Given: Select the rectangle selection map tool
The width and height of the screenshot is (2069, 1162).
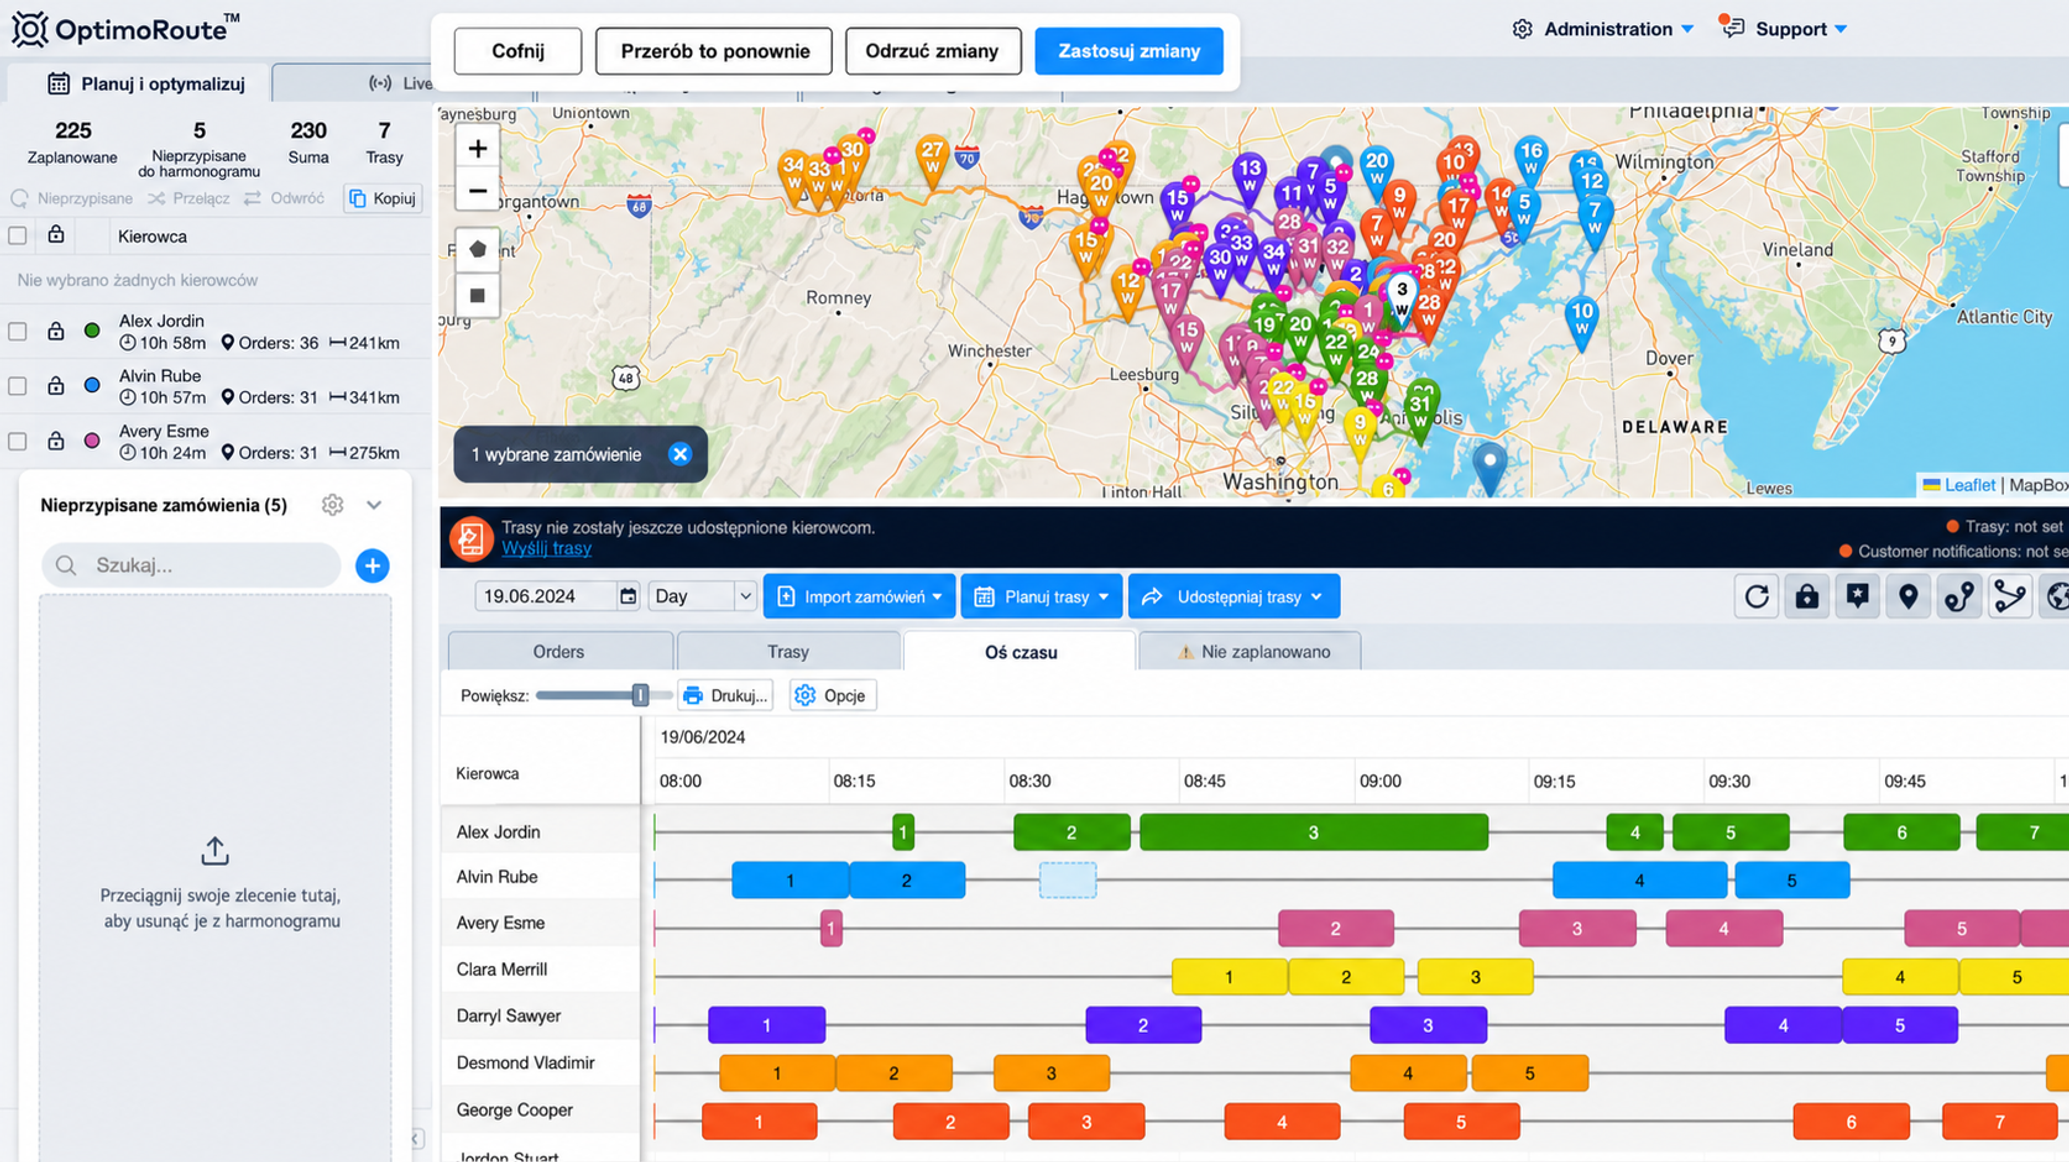Looking at the screenshot, I should (x=477, y=295).
